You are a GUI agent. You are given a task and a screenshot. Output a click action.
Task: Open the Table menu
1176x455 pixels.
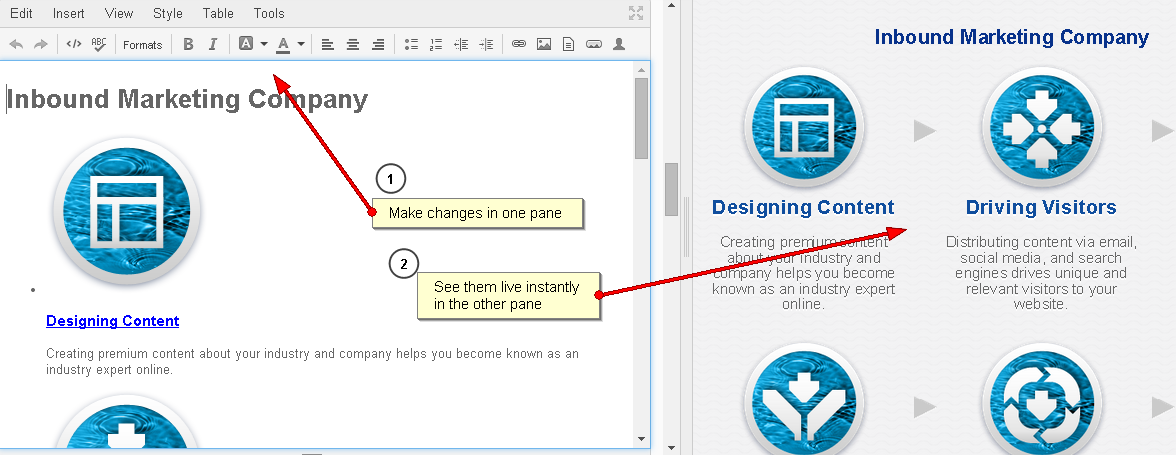point(218,13)
